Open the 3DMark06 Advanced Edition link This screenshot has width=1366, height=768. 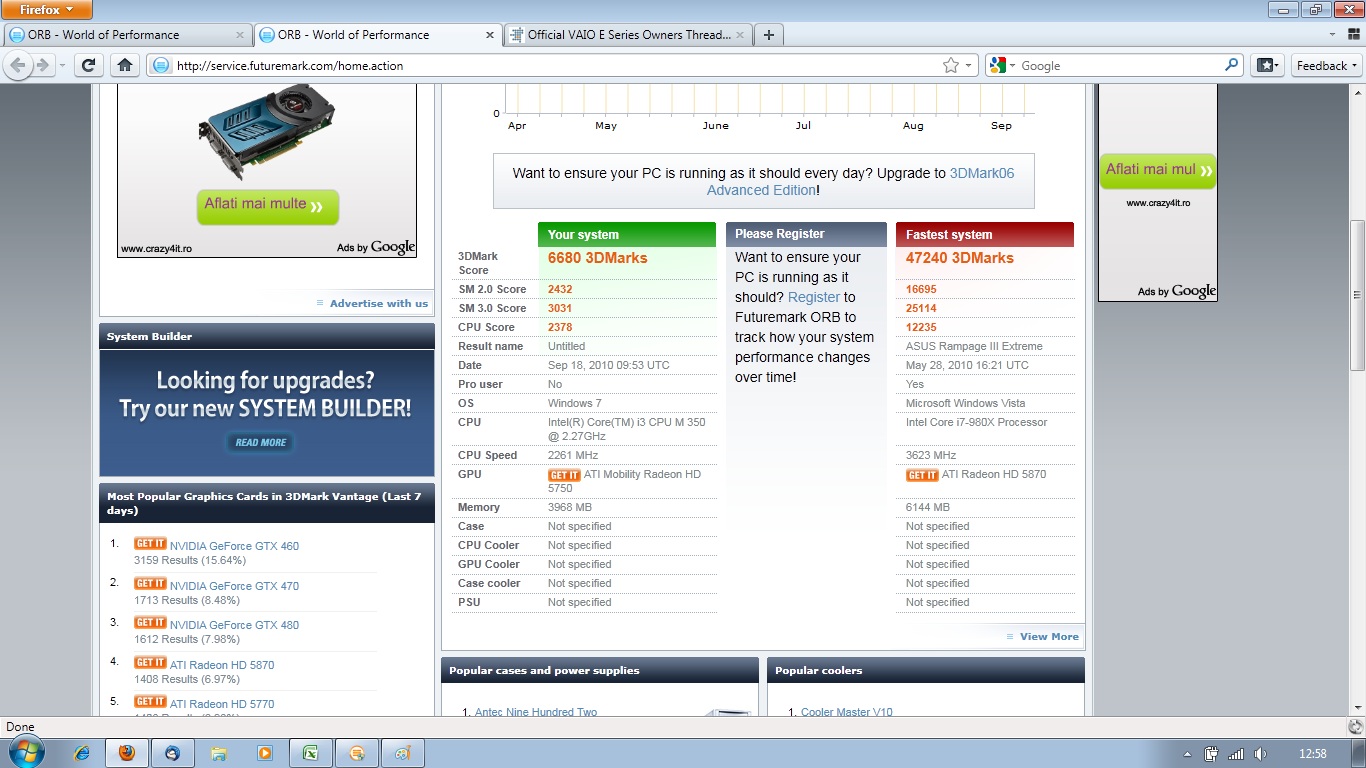860,182
